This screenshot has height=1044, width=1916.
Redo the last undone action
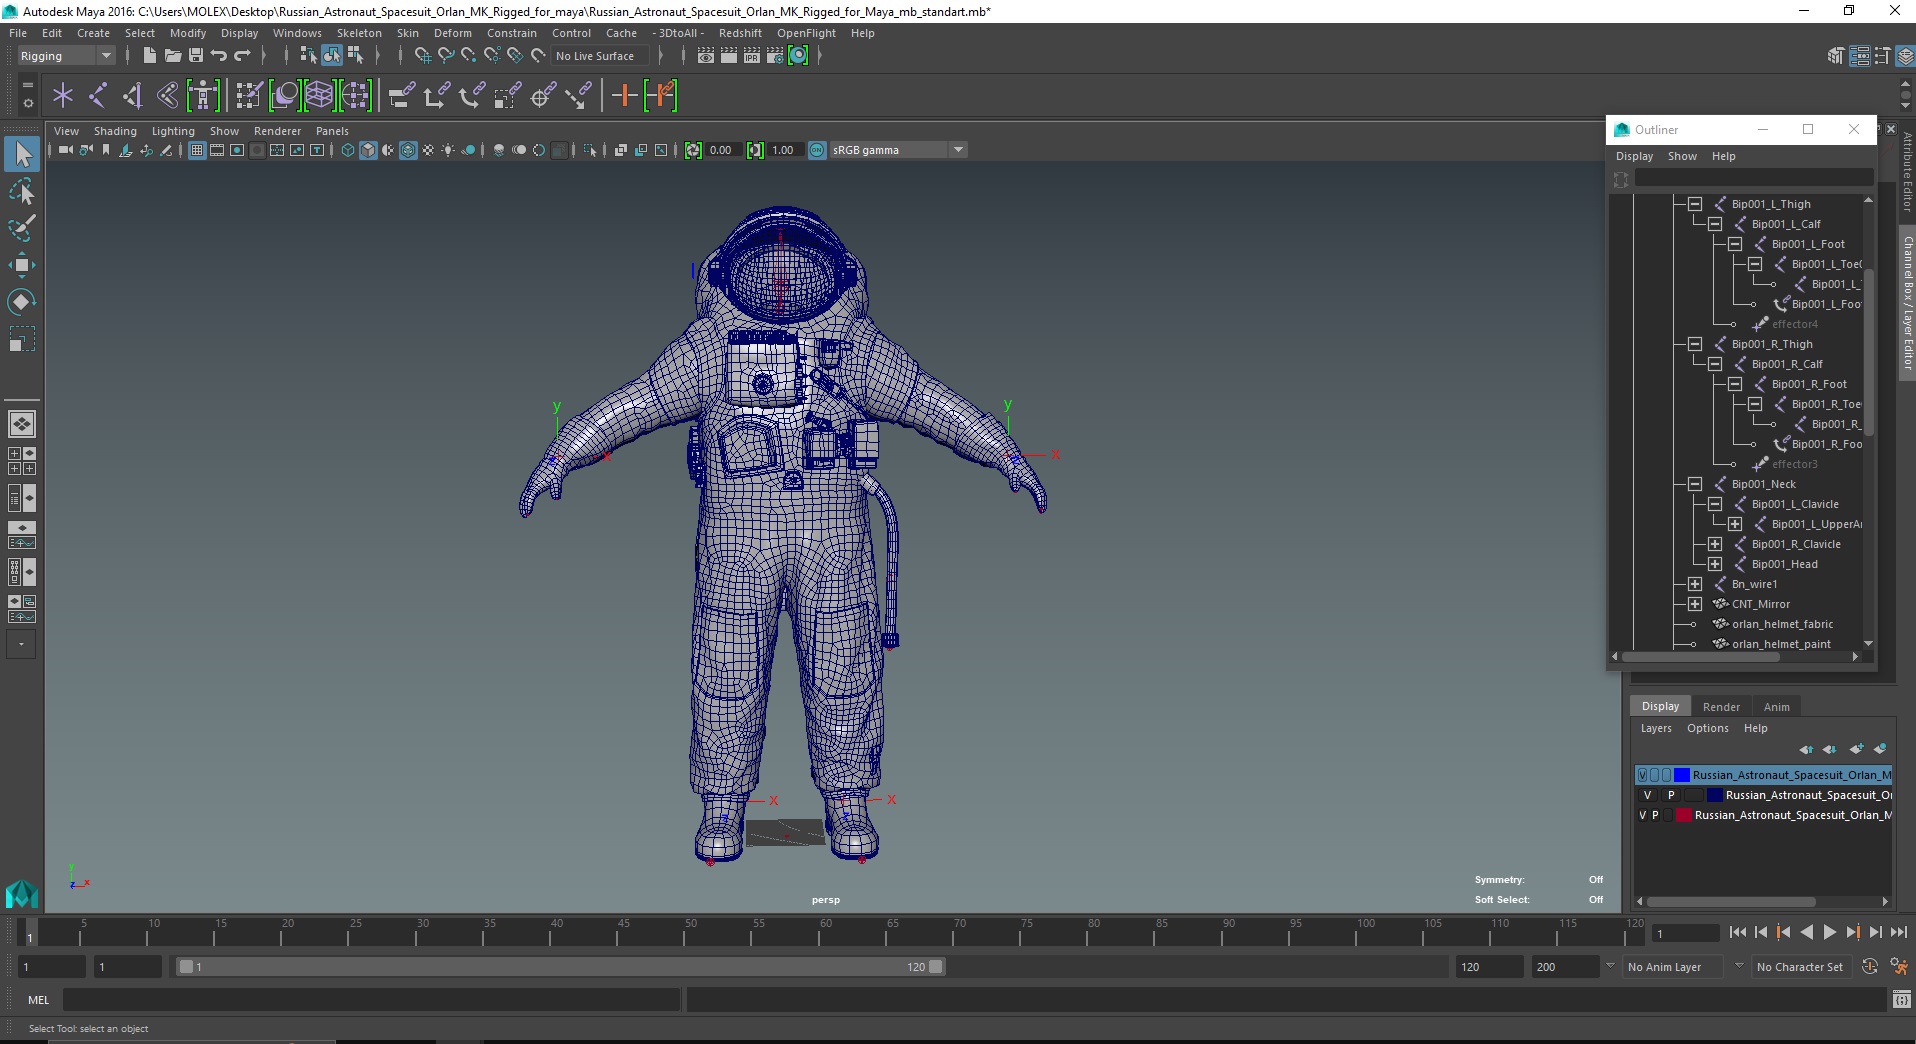tap(243, 56)
